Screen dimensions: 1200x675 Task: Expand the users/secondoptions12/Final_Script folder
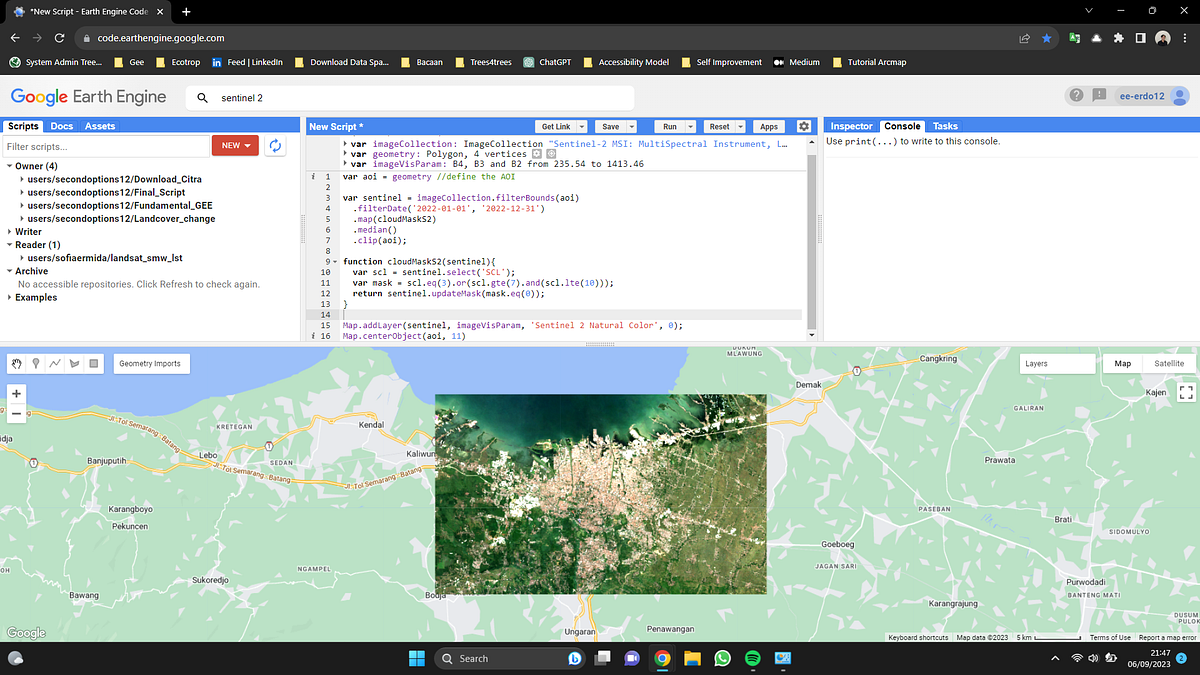pyautogui.click(x=21, y=193)
